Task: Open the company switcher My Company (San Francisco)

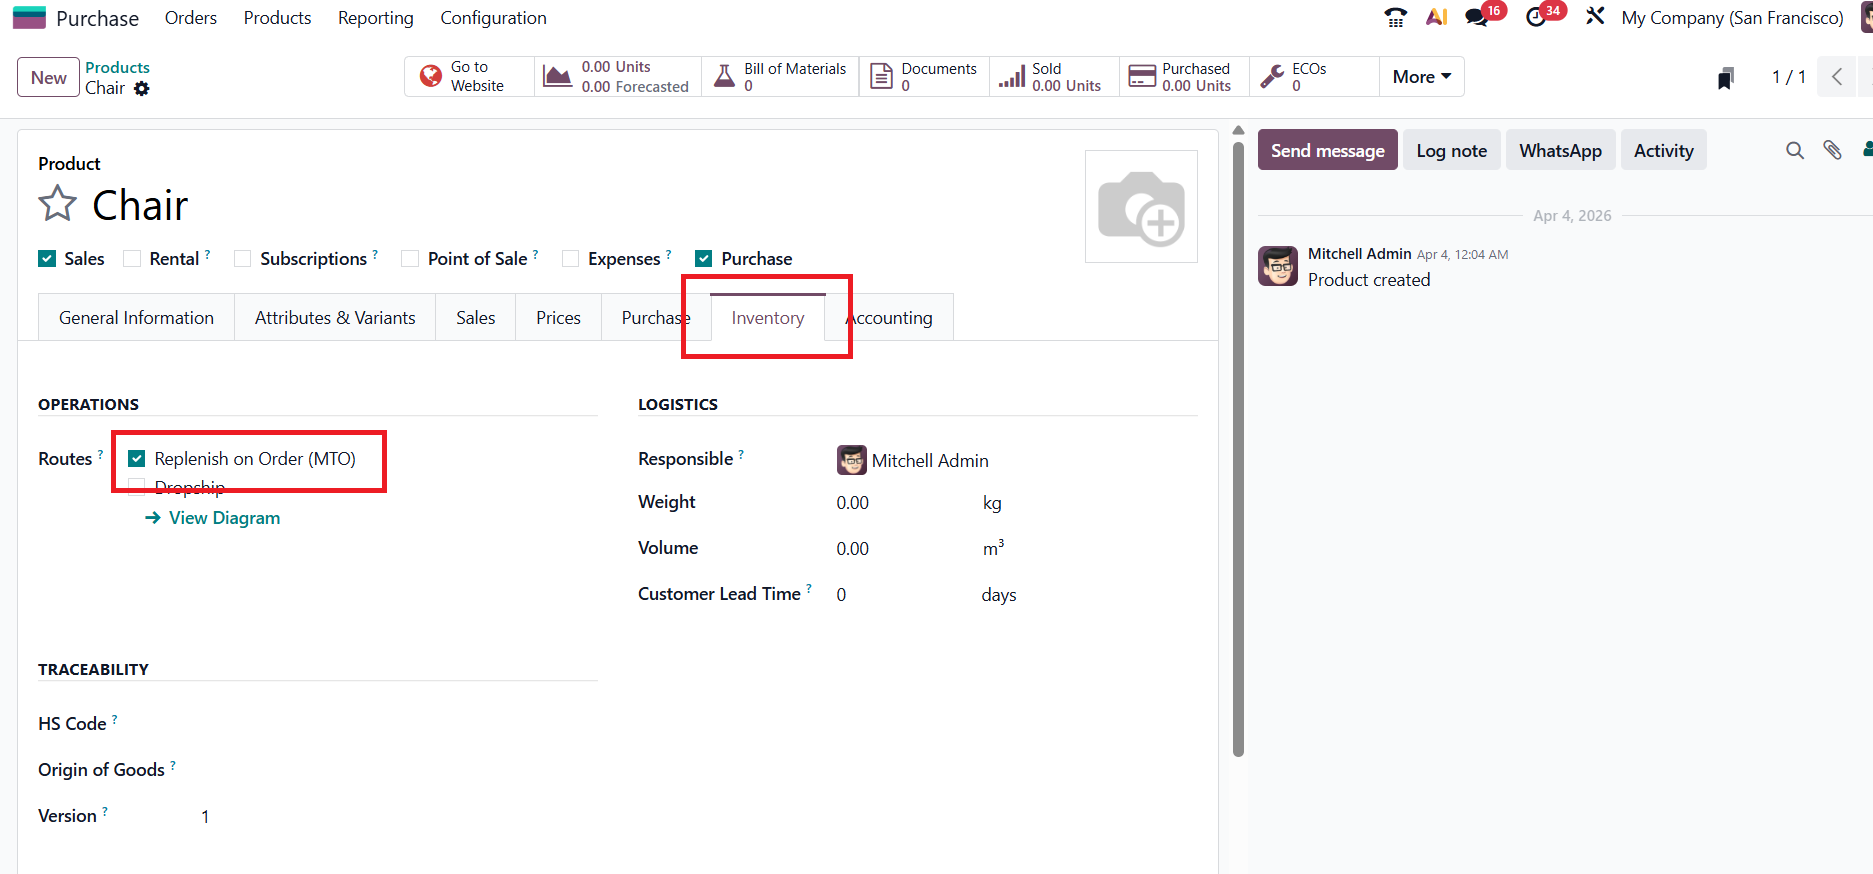Action: [1732, 18]
